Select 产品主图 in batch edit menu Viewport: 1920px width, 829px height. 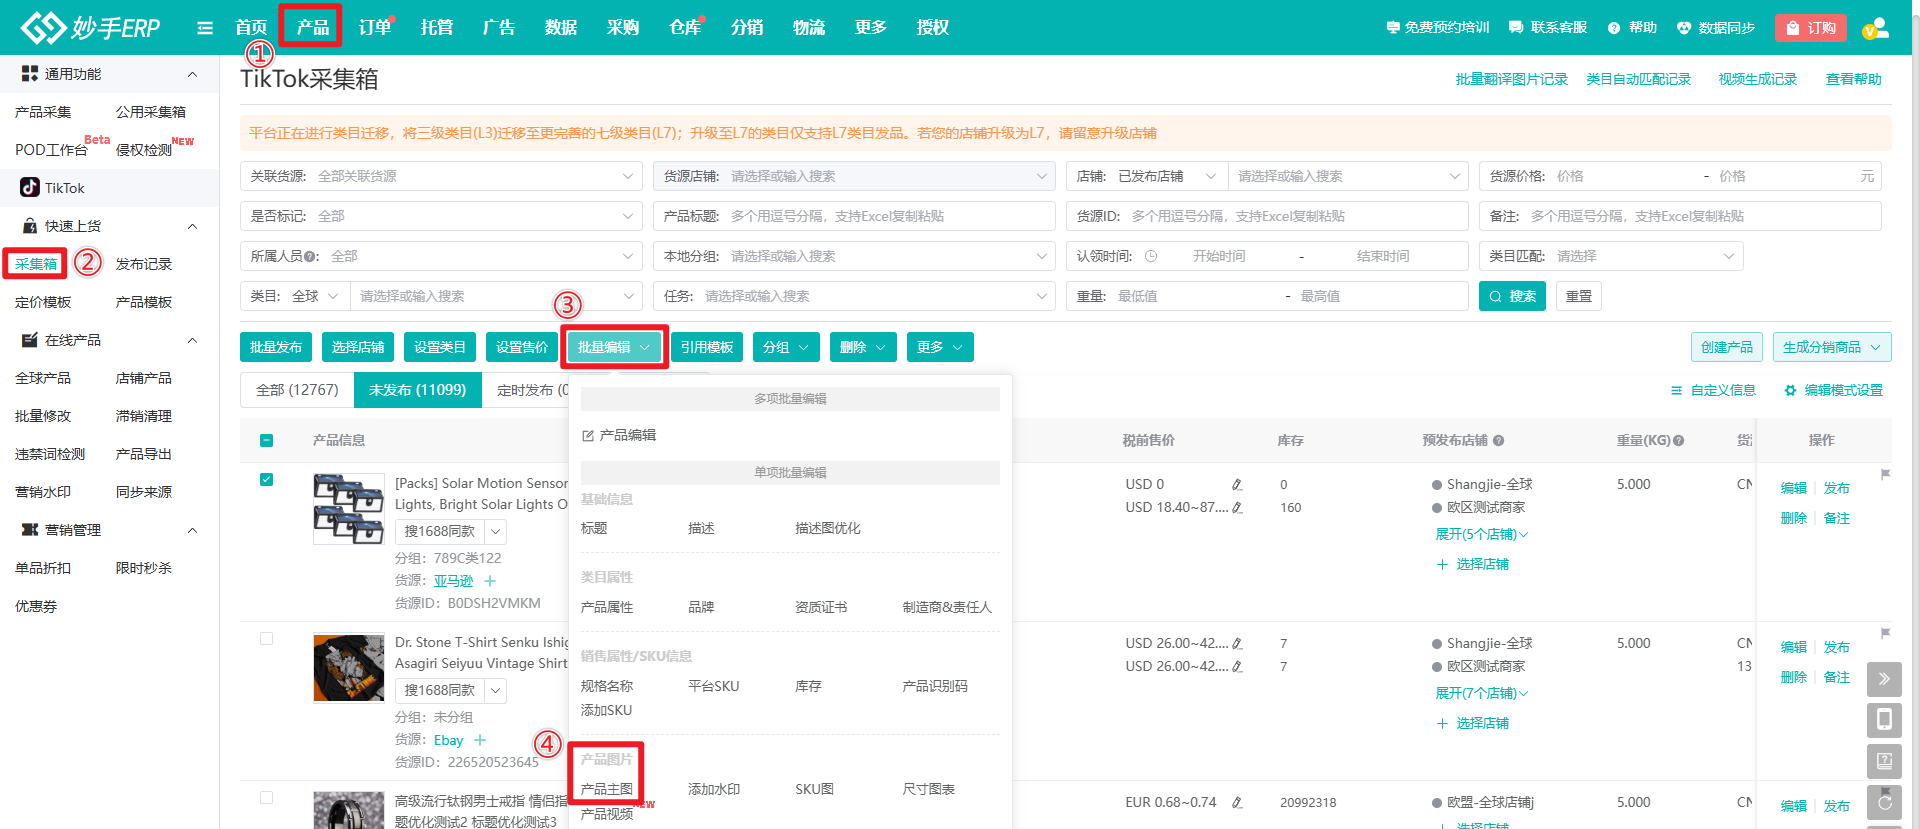coord(606,789)
